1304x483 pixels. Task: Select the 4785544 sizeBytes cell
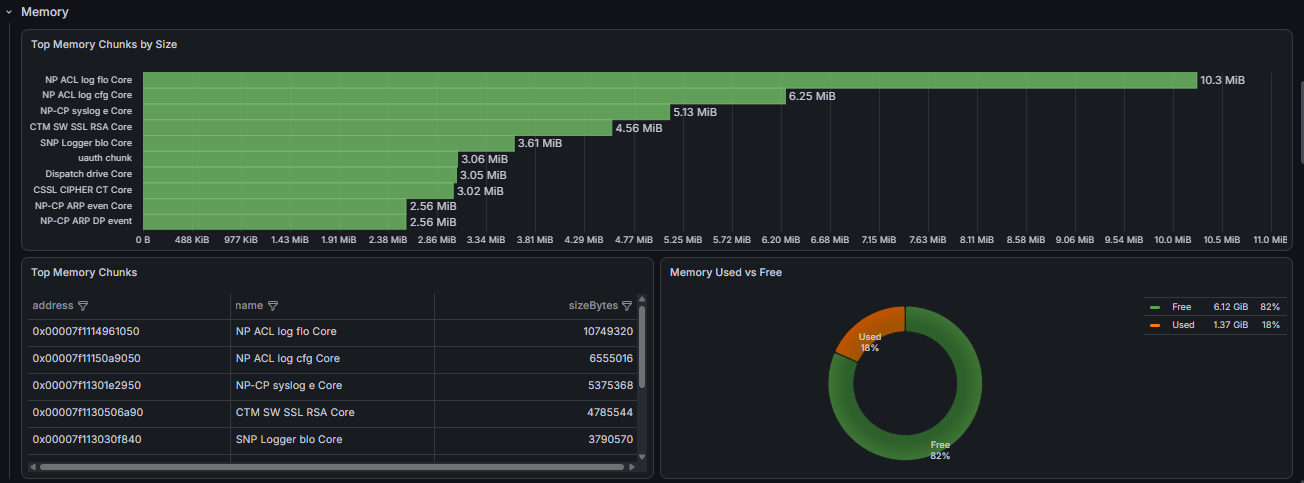[536, 412]
